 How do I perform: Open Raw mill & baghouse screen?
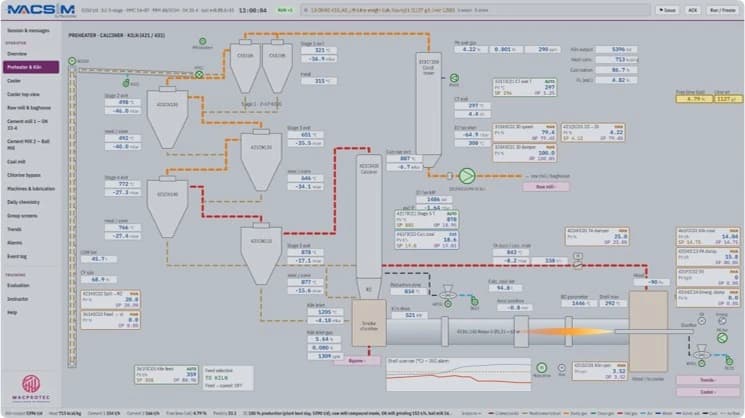31,108
